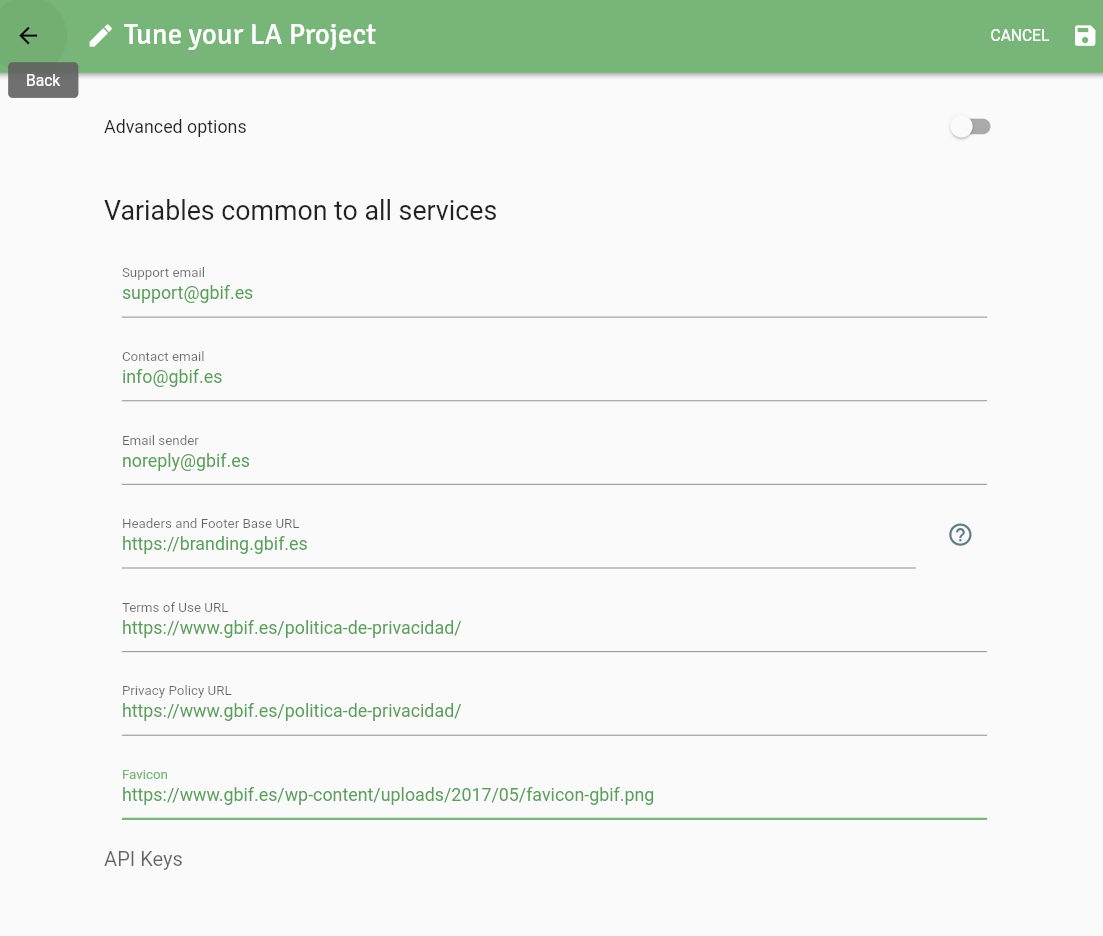Focus the Privacy Policy URL value text
The image size is (1103, 936).
pyautogui.click(x=291, y=711)
